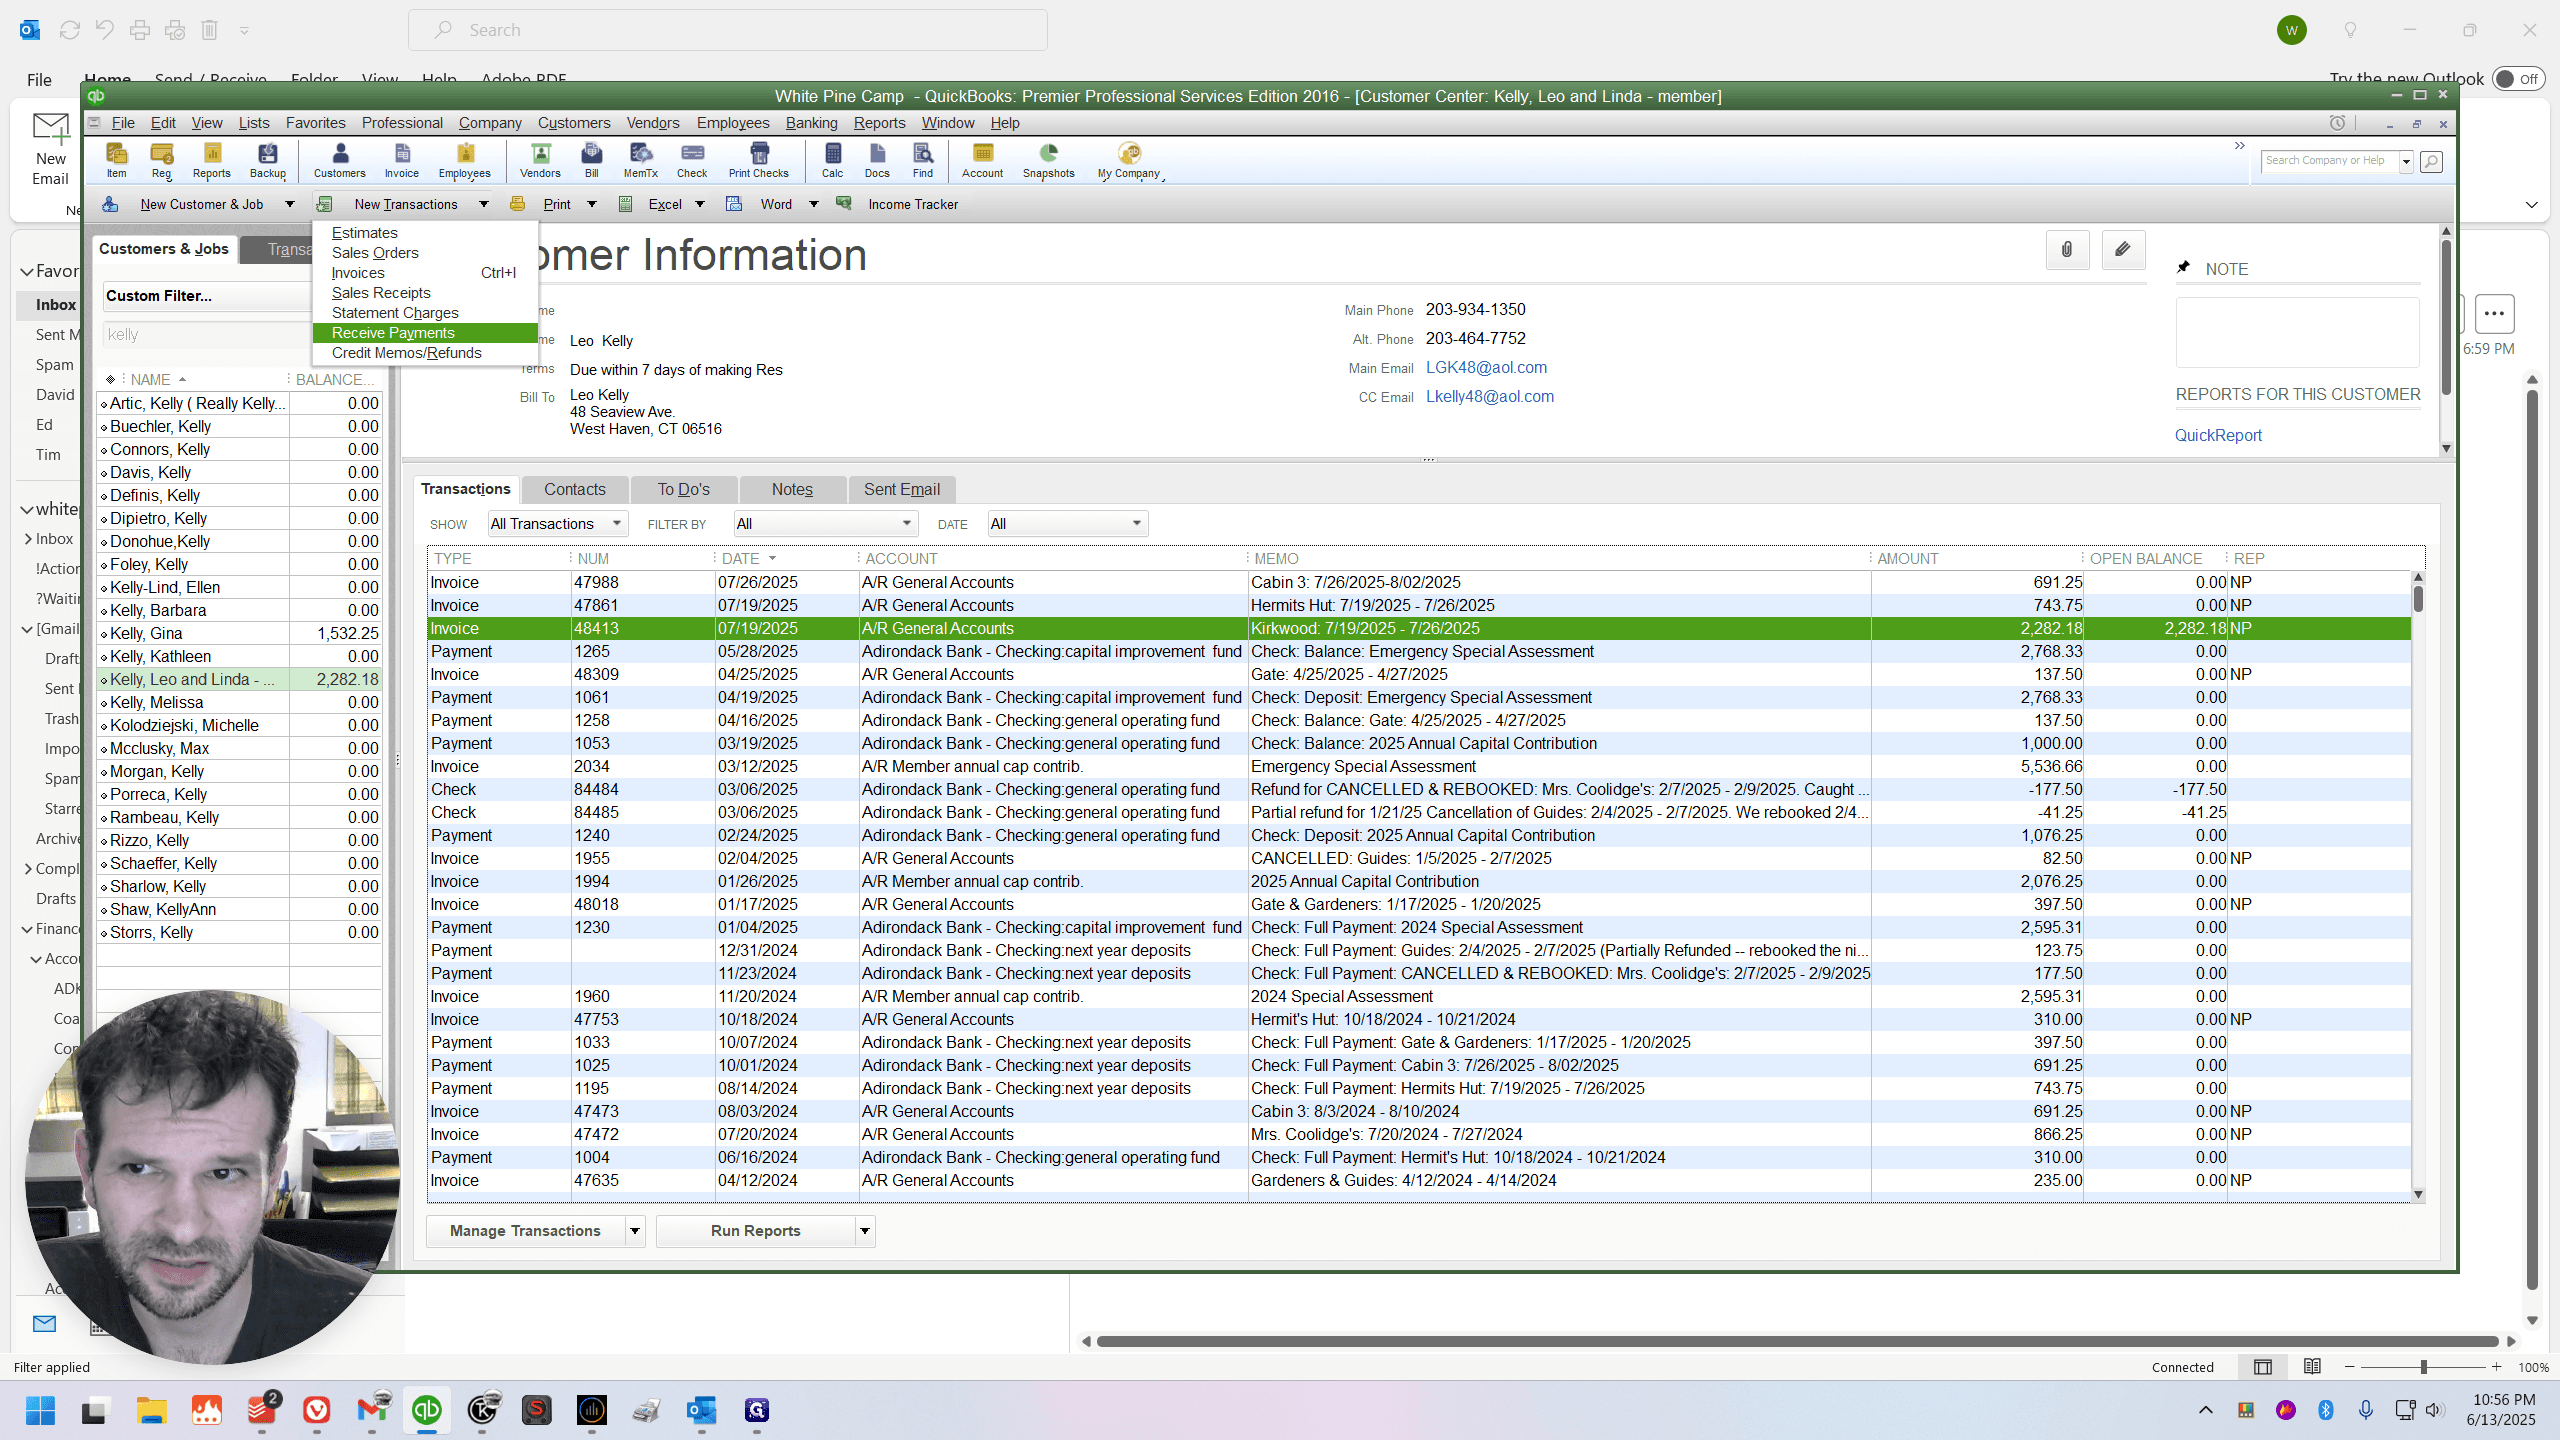
Task: Click the search magnifier button in QuickBooks
Action: click(2431, 161)
